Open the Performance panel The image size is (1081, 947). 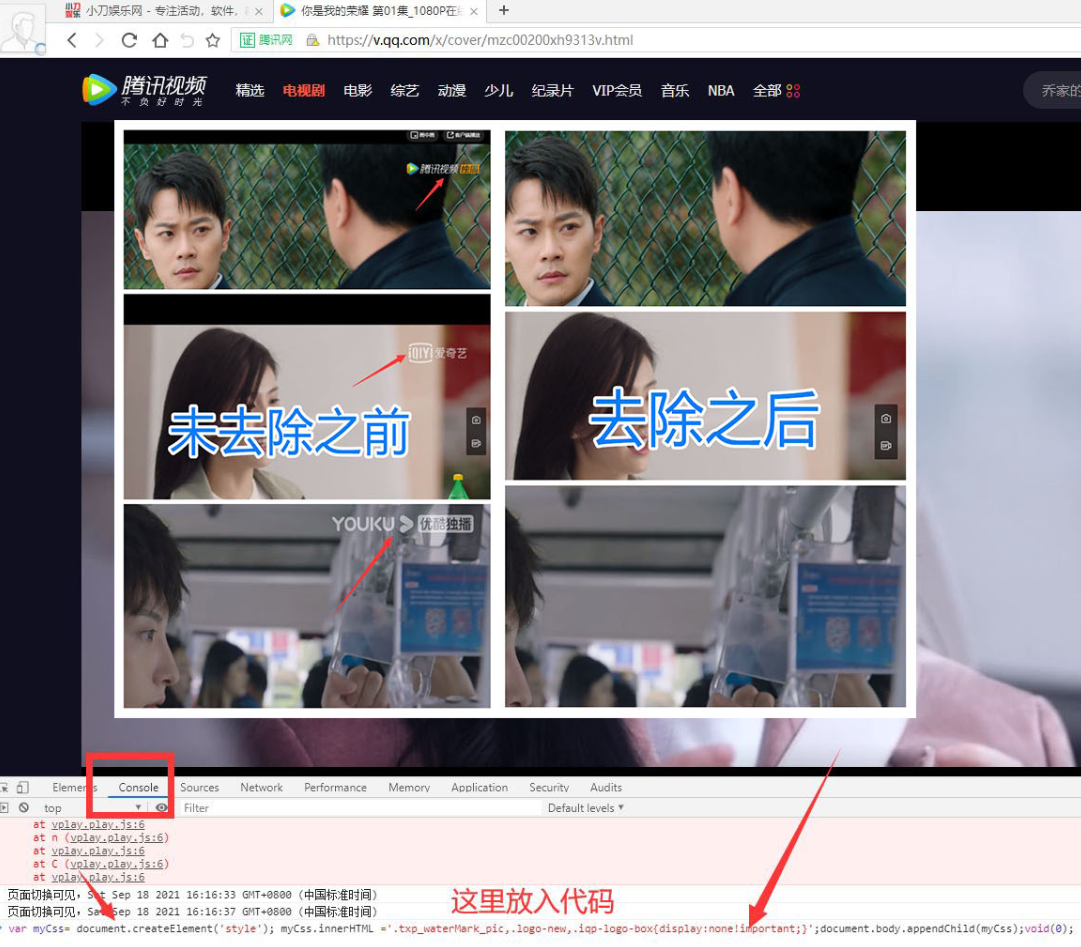tap(335, 787)
